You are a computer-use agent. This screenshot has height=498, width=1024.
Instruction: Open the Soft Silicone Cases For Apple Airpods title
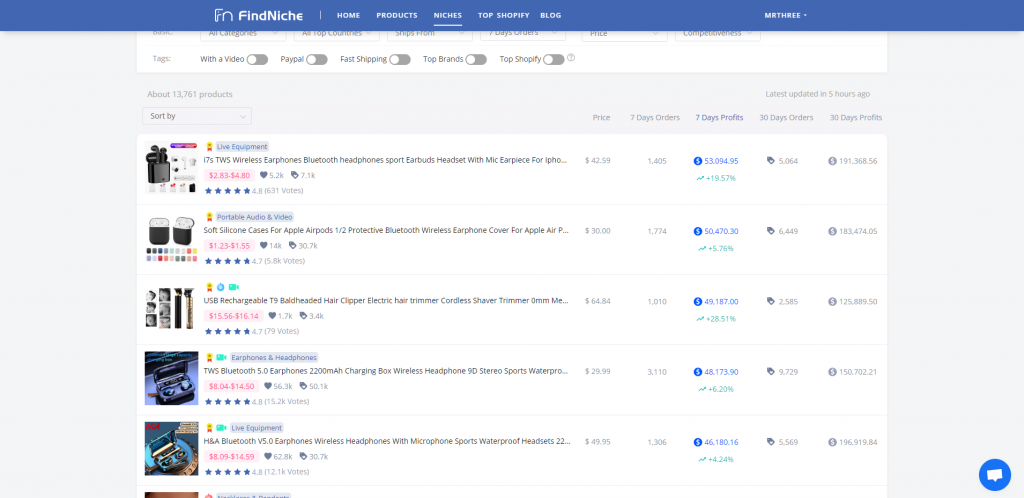(x=386, y=230)
